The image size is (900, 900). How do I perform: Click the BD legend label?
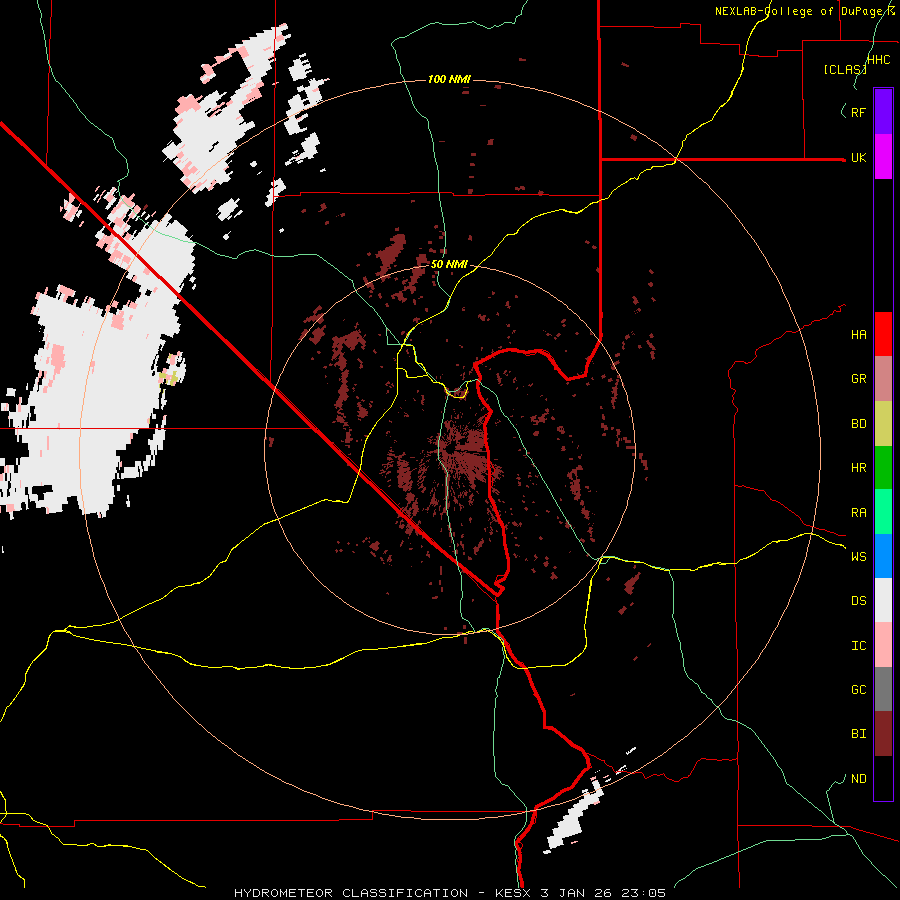[859, 424]
